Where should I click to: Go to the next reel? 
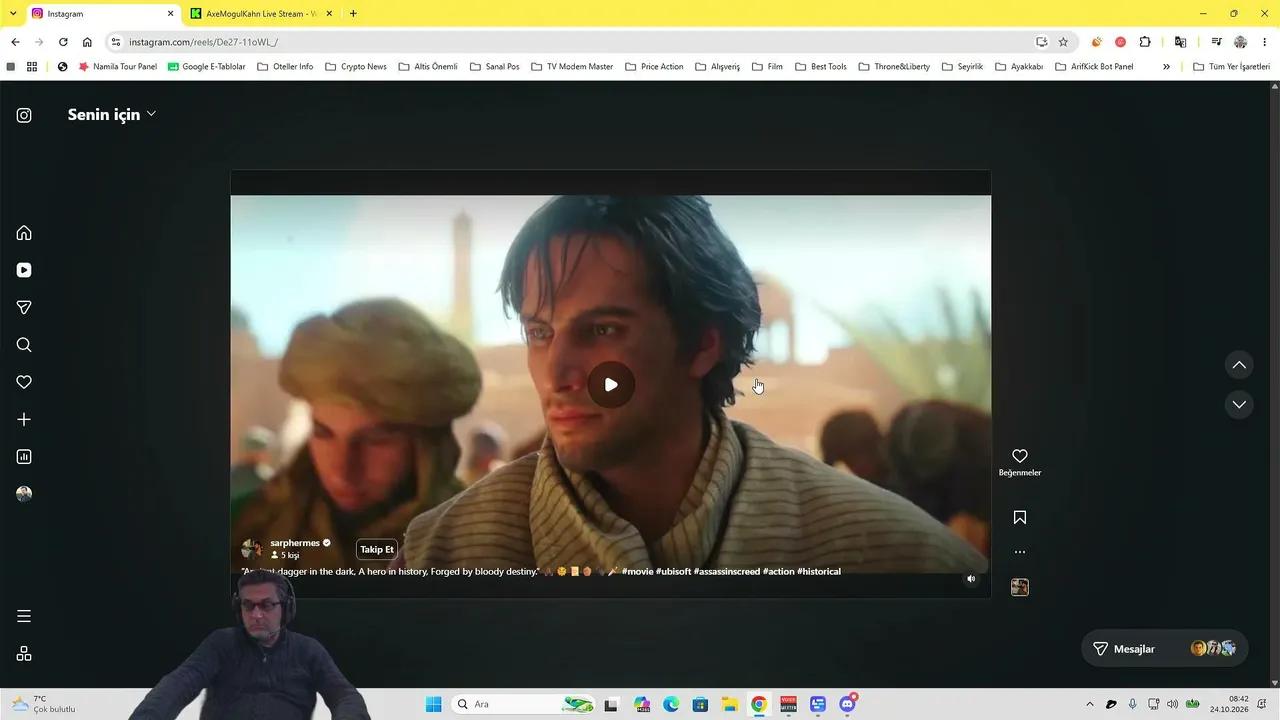tap(1239, 404)
